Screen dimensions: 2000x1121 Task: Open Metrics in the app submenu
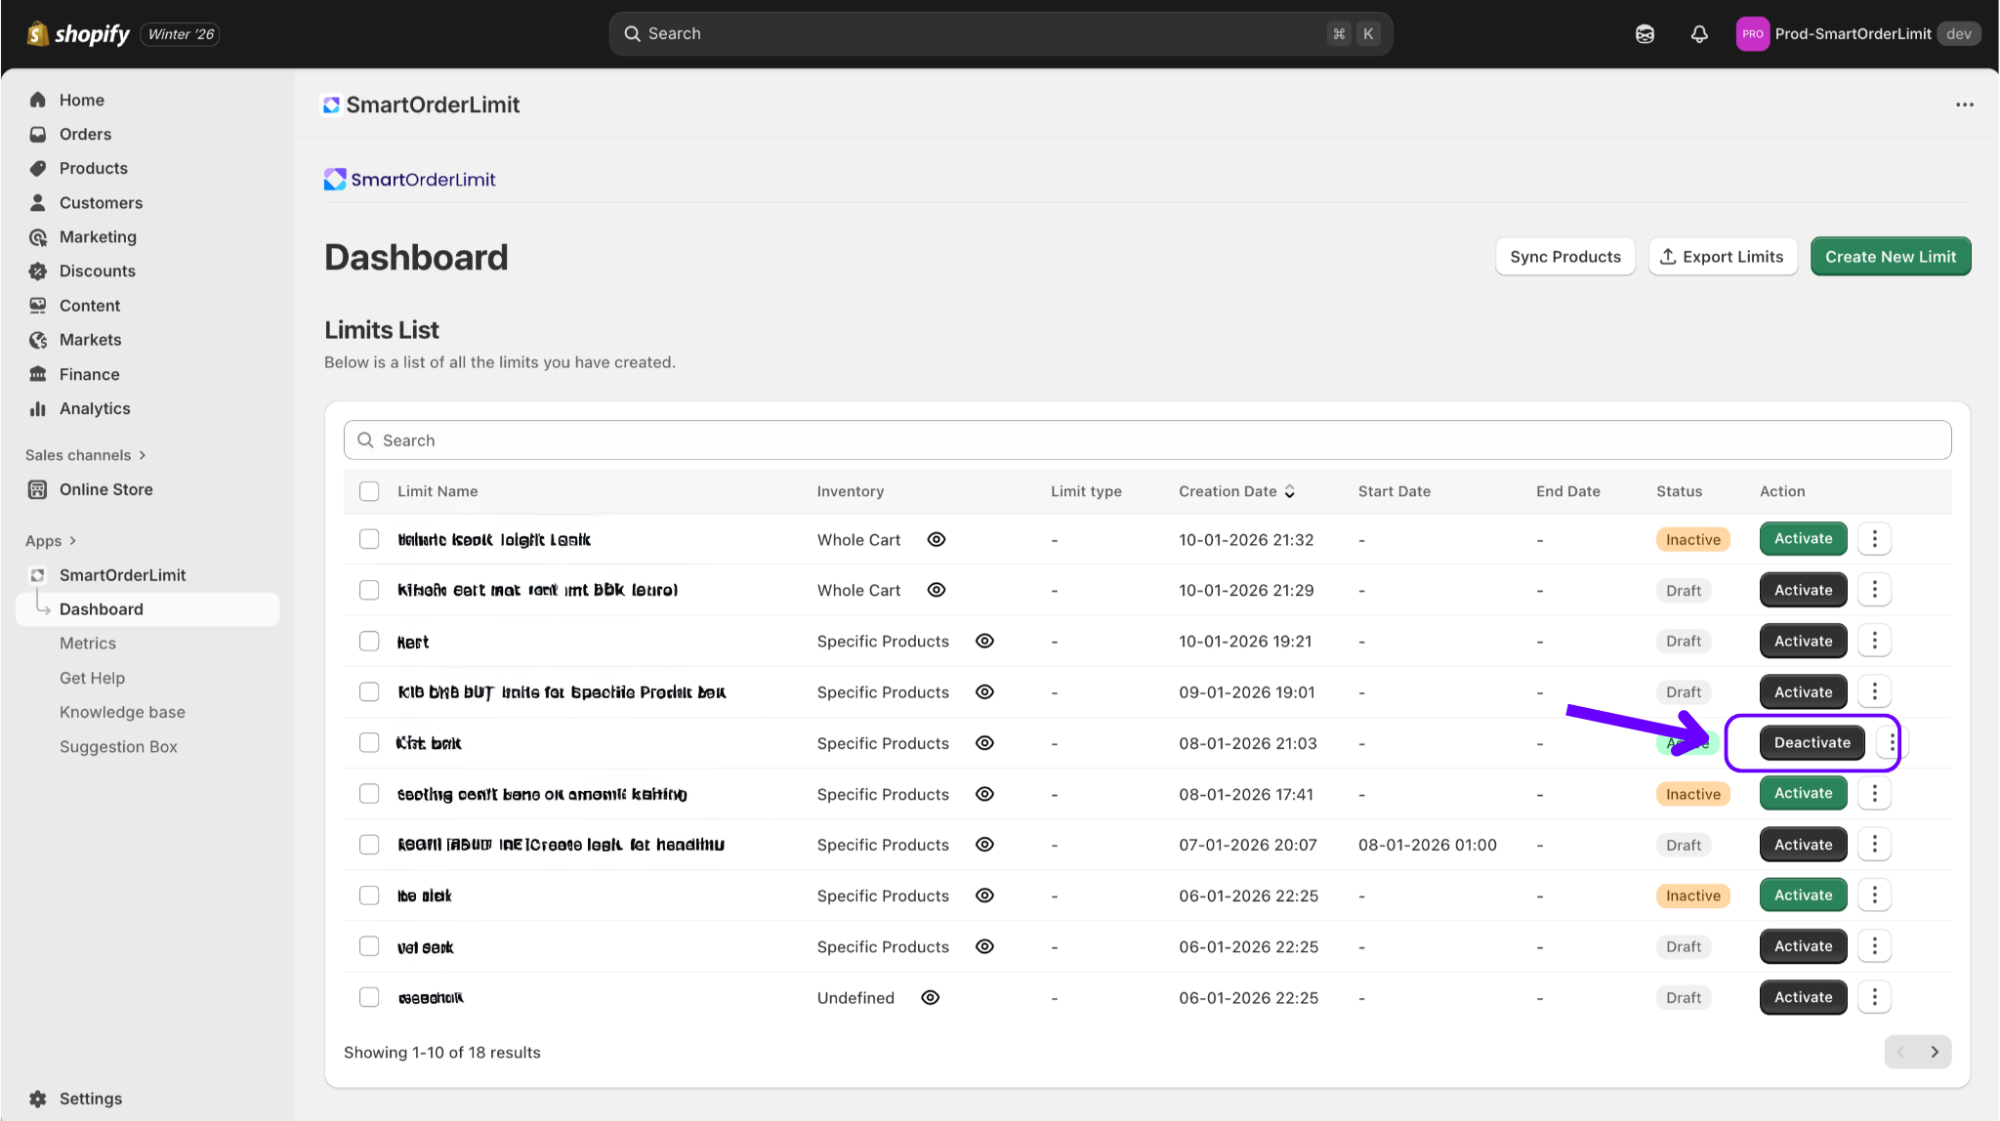pos(88,643)
